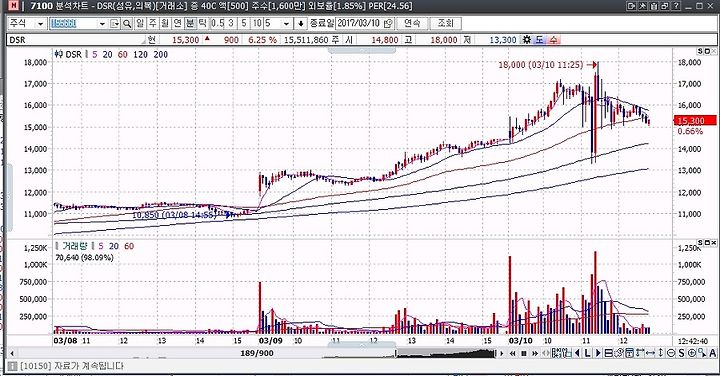720x376 pixels.
Task: Click the blue 도 sell button
Action: (x=540, y=40)
